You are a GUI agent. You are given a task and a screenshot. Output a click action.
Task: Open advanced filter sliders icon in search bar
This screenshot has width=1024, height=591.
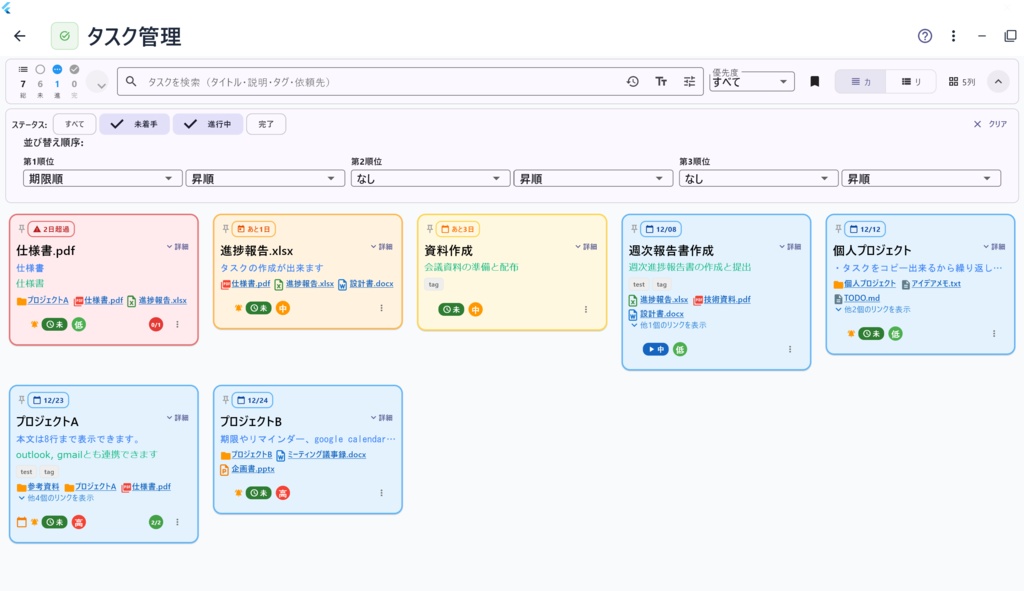click(x=689, y=79)
